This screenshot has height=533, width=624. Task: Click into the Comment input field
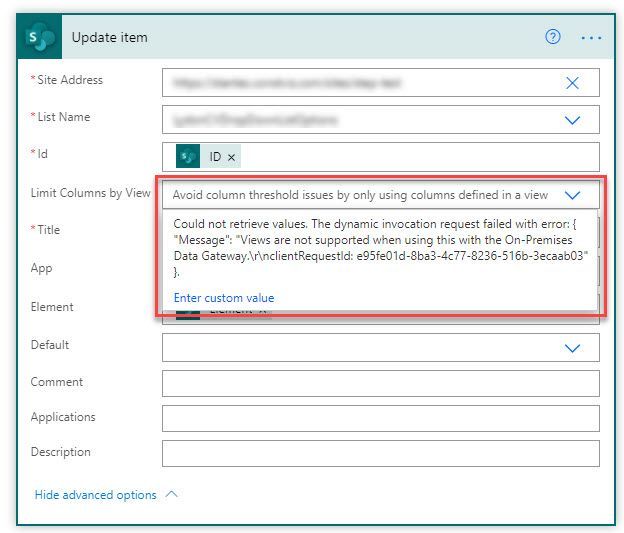[380, 383]
